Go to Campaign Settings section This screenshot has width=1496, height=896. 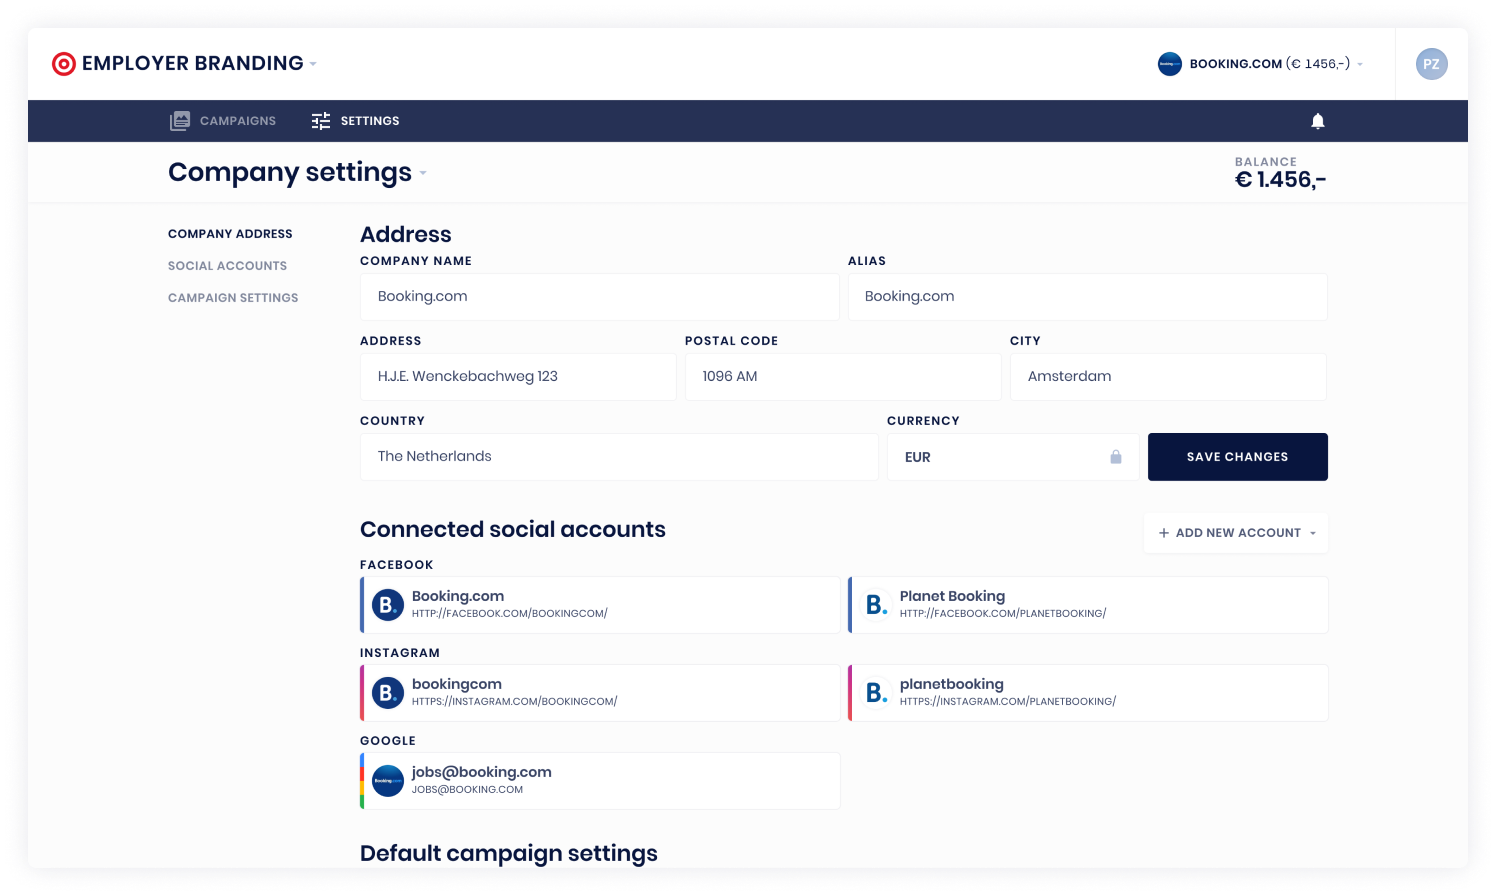coord(233,298)
